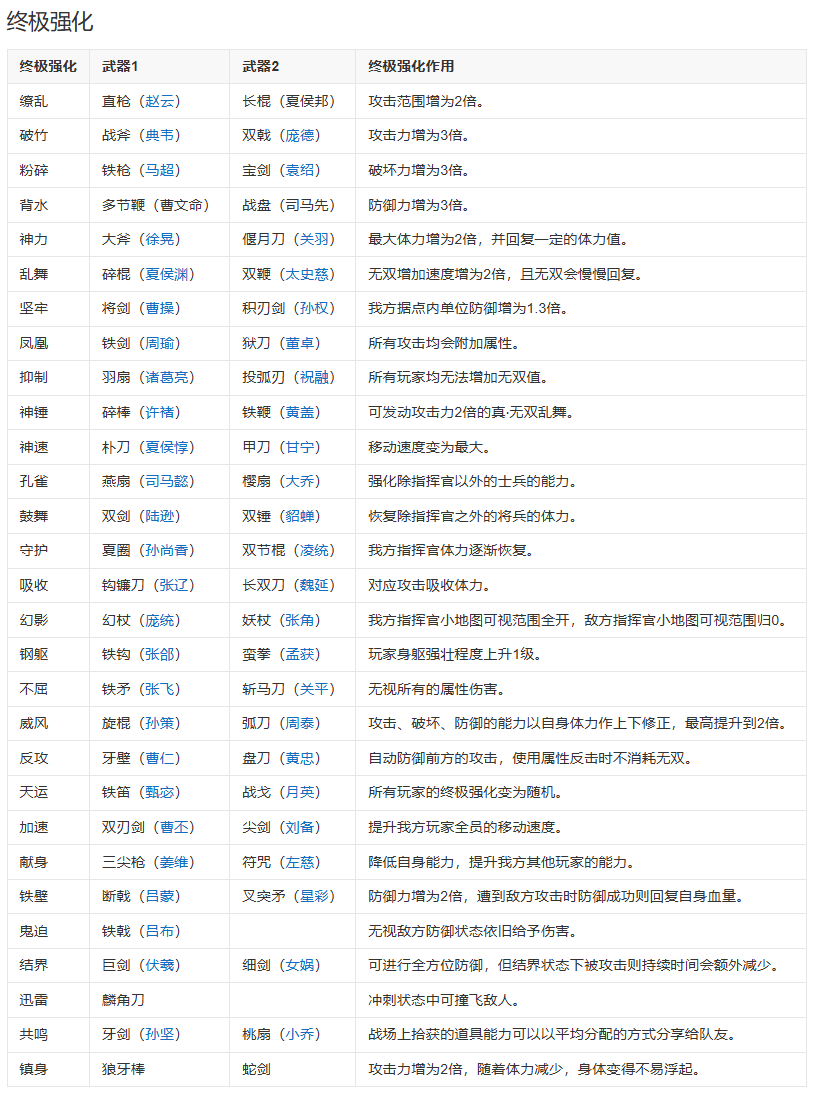Viewport: 818px width, 1094px height.
Task: Click the 貂蝉 link next to 双锤
Action: click(x=300, y=516)
